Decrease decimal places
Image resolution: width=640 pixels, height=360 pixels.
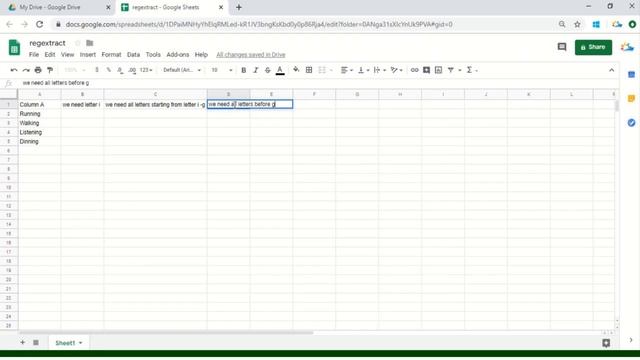coord(120,70)
